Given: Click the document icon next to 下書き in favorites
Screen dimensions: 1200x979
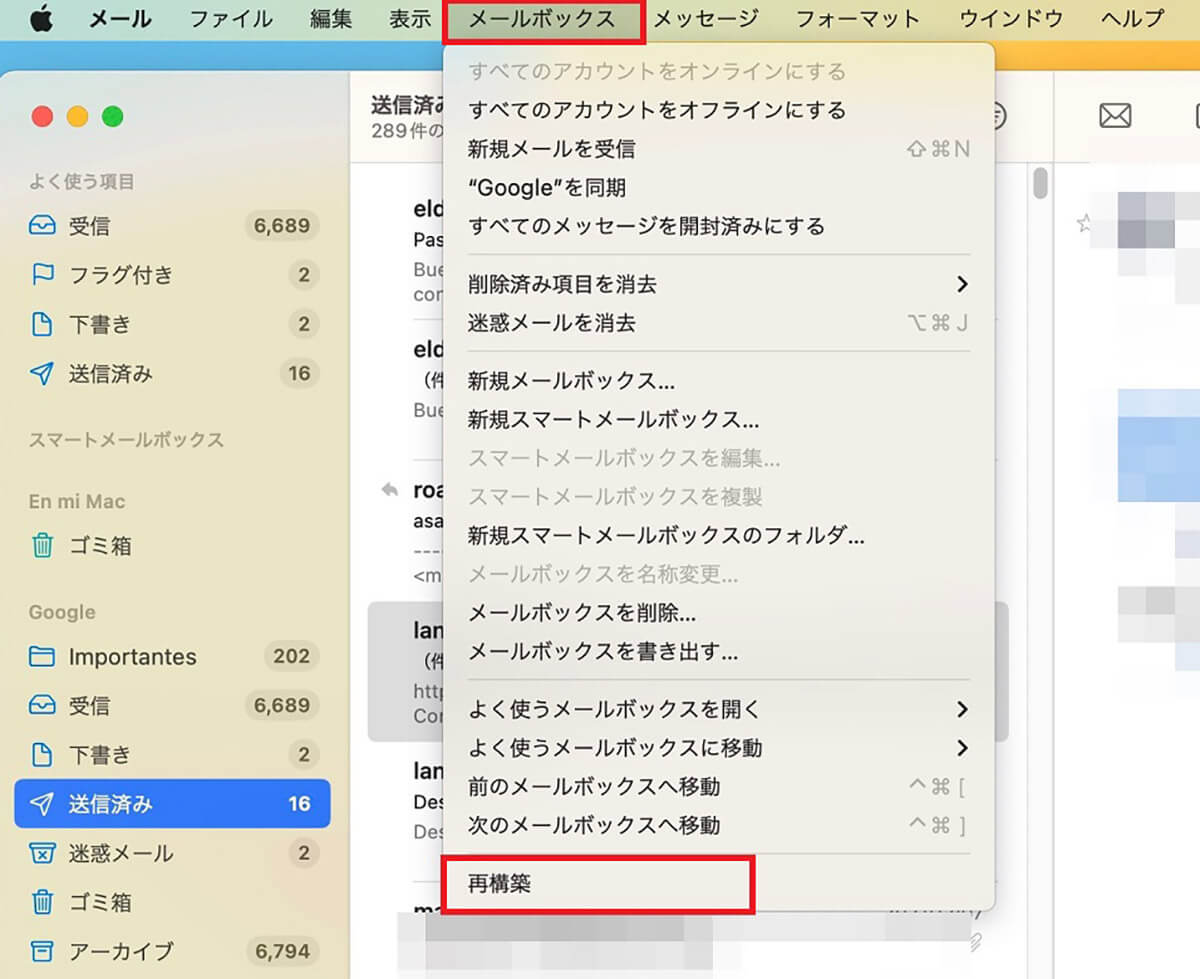Looking at the screenshot, I should tap(42, 324).
